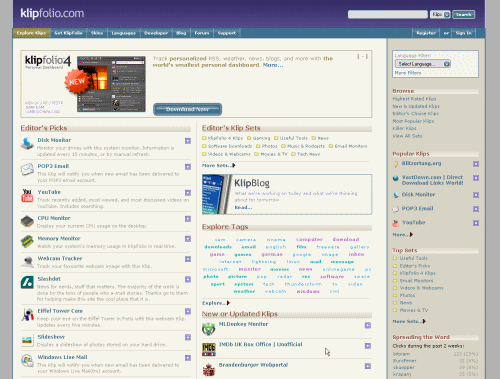Viewport: 500px width, 379px height.
Task: Open the Developer tab
Action: [x=156, y=33]
